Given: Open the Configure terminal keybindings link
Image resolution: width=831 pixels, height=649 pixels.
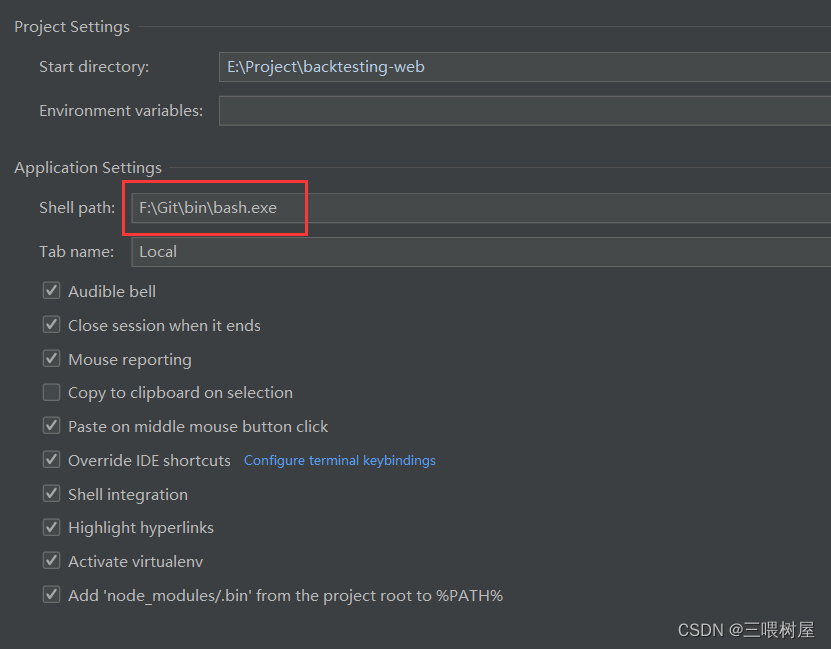Looking at the screenshot, I should pyautogui.click(x=340, y=461).
